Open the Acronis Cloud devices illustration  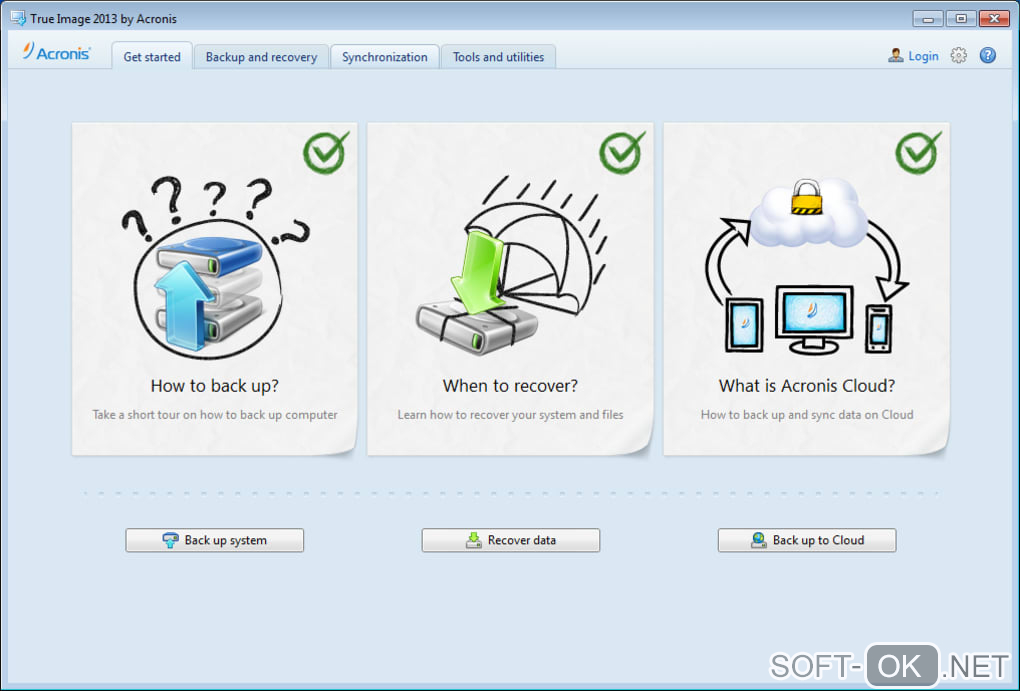pos(807,265)
